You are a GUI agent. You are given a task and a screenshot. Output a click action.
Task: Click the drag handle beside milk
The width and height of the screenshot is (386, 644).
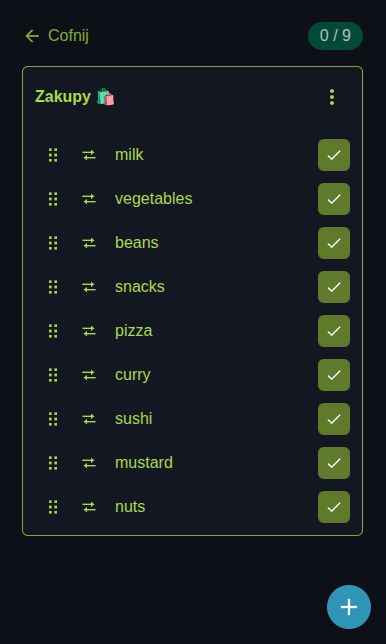[53, 155]
